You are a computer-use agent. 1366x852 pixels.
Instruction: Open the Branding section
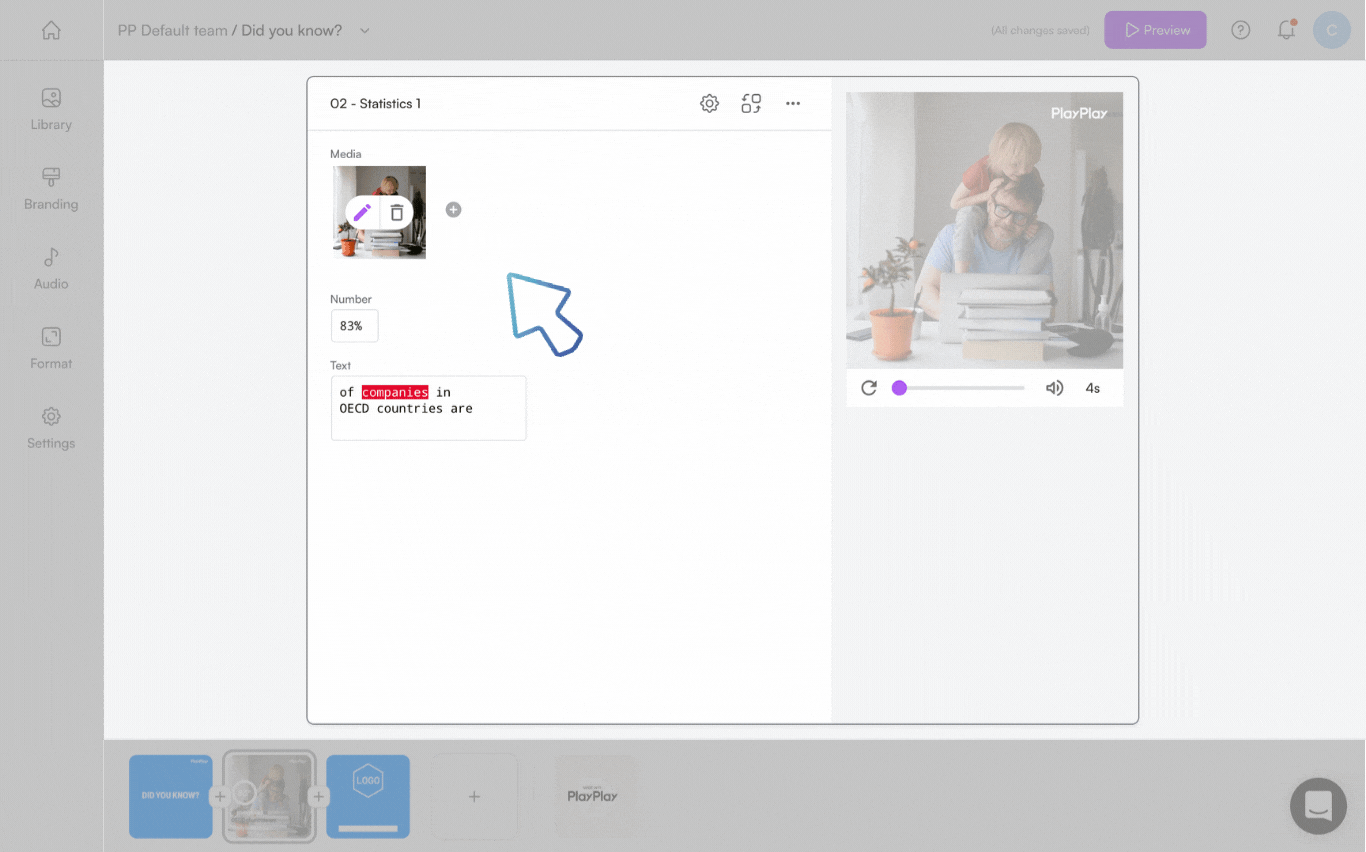(x=50, y=186)
